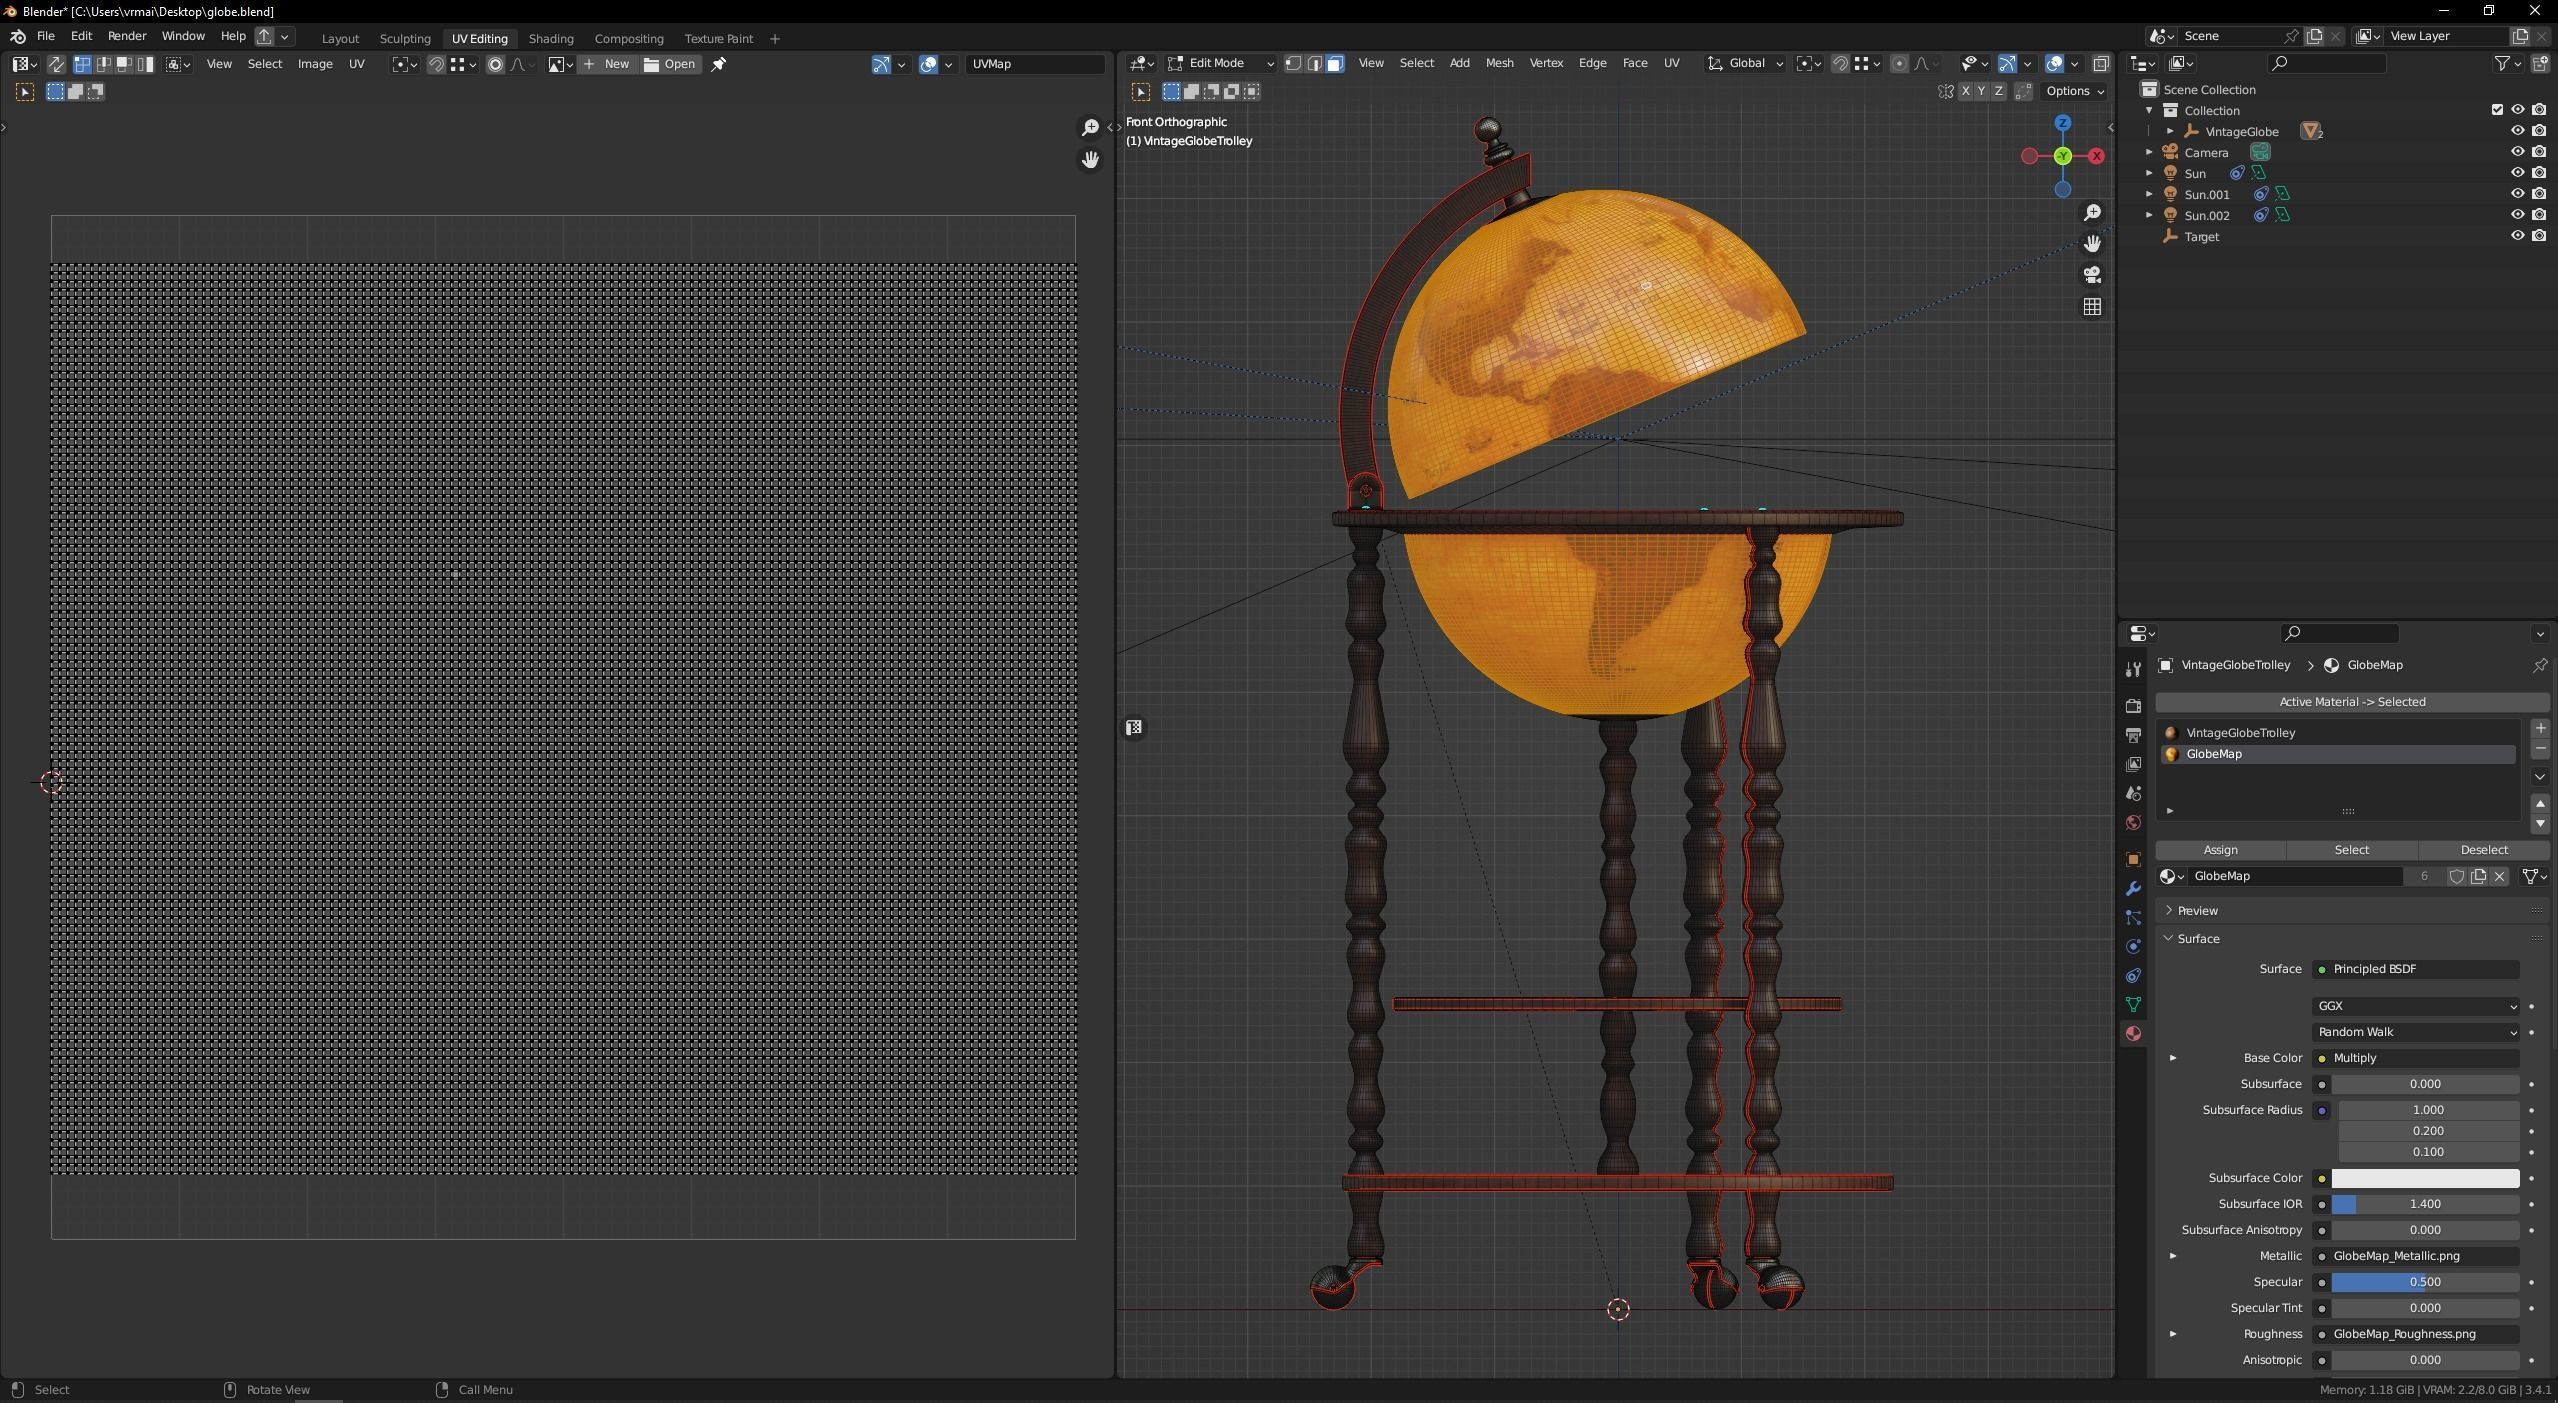Remove material slot with minus button

tap(2539, 749)
